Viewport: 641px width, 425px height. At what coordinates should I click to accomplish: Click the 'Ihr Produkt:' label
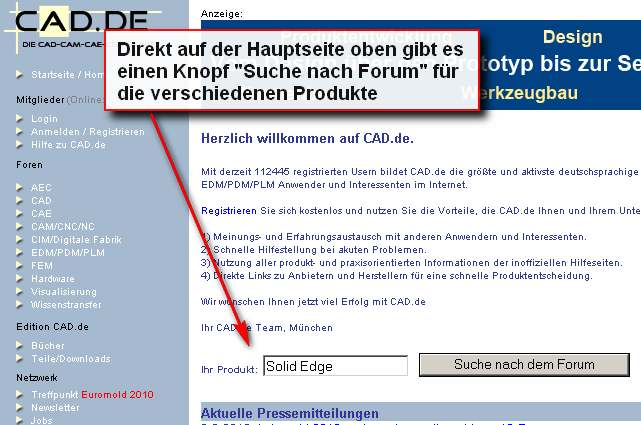click(229, 370)
